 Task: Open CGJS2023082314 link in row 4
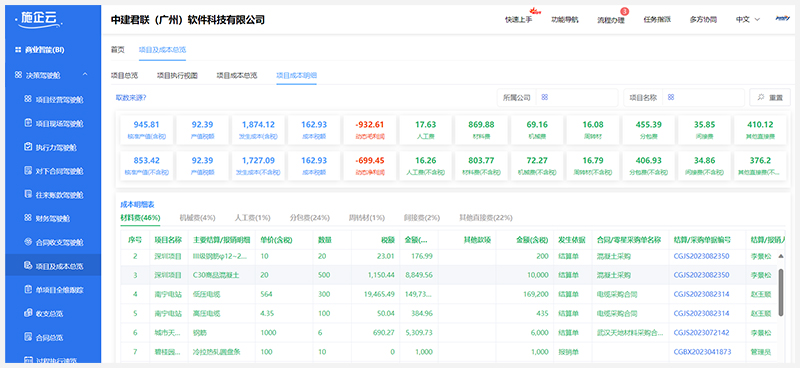pyautogui.click(x=702, y=294)
